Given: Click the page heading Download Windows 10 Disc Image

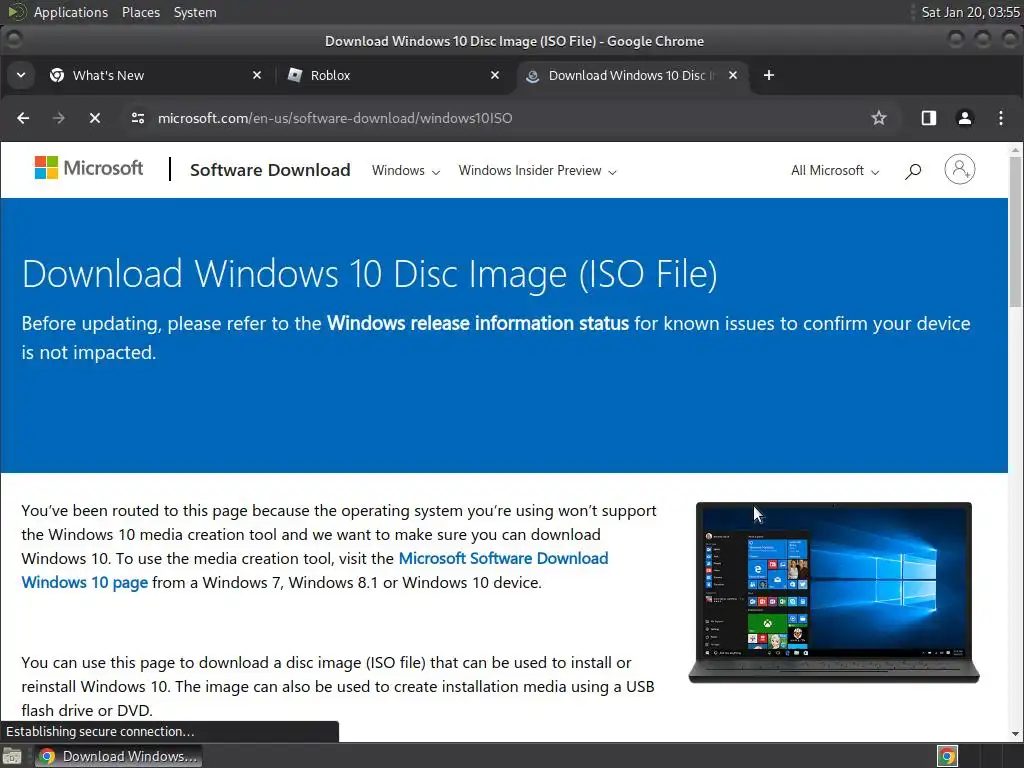Looking at the screenshot, I should coord(370,274).
